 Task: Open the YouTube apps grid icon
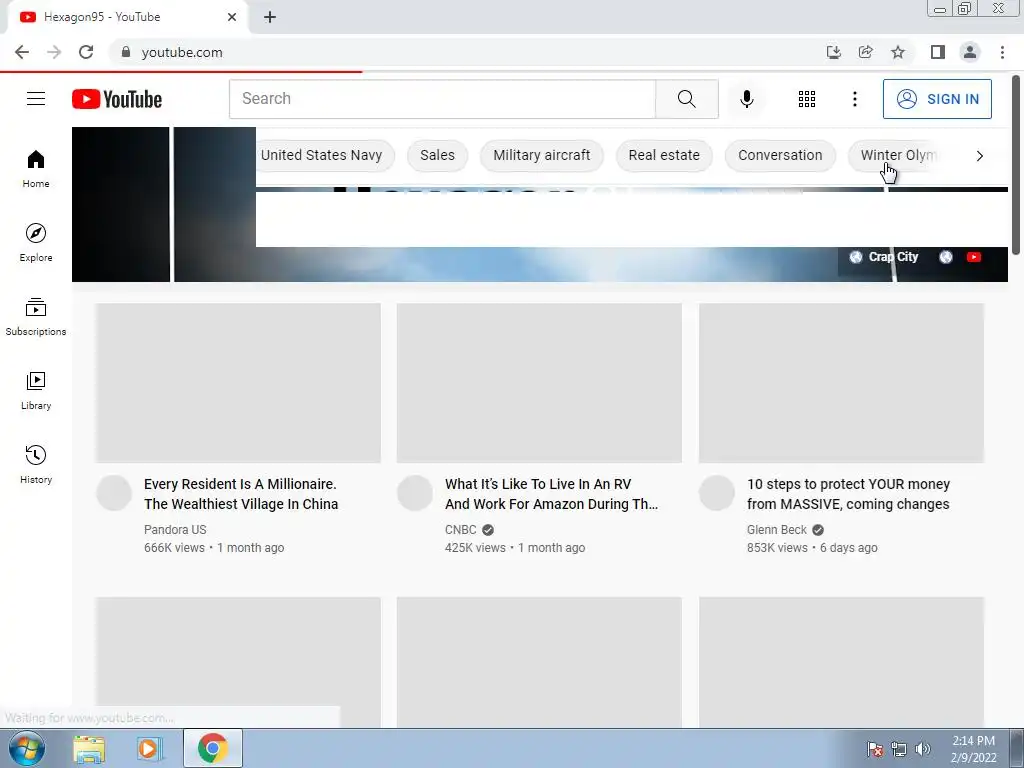(x=807, y=99)
